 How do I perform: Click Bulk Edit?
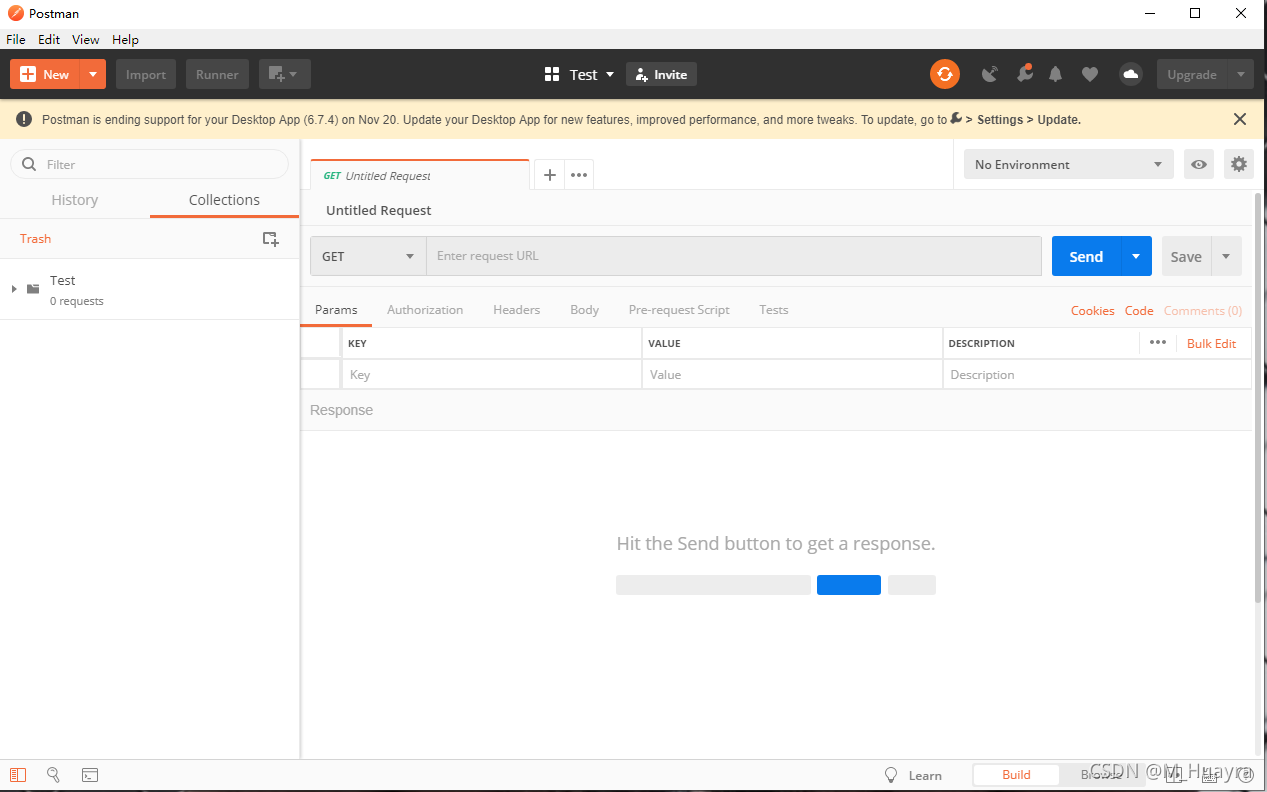[1211, 343]
